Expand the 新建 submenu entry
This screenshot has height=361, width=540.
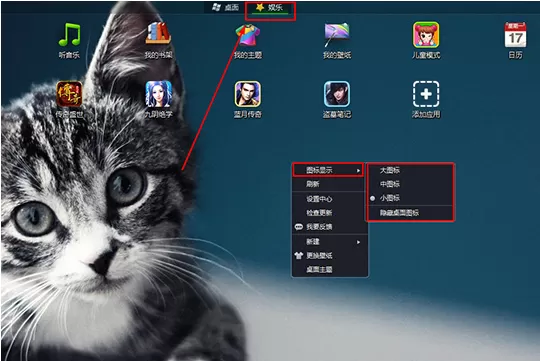(x=328, y=242)
